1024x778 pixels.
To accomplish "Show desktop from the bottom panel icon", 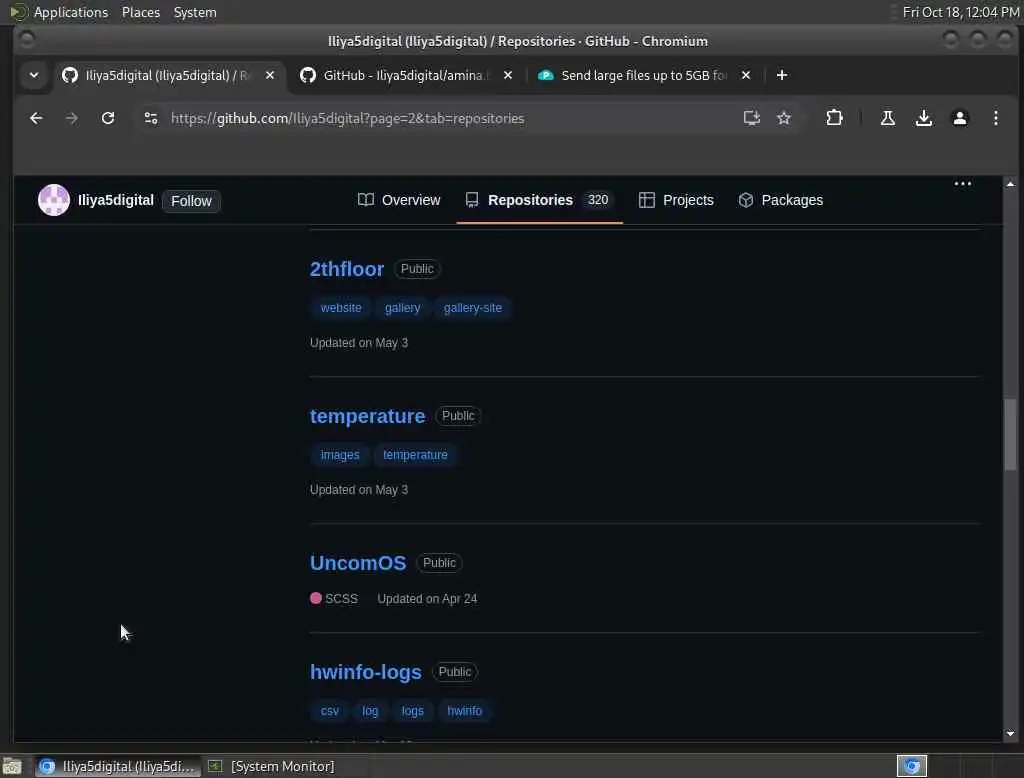I will tap(12, 766).
